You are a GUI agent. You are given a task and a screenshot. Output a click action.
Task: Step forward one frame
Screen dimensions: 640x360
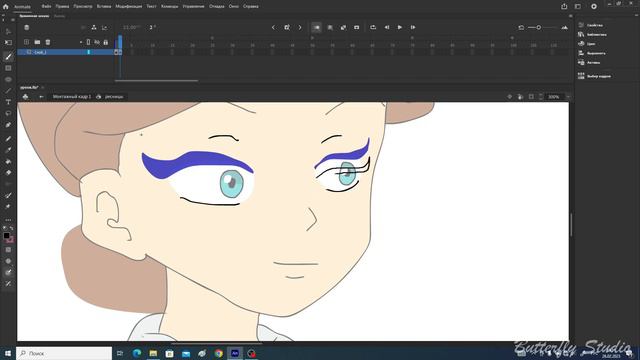click(x=413, y=27)
